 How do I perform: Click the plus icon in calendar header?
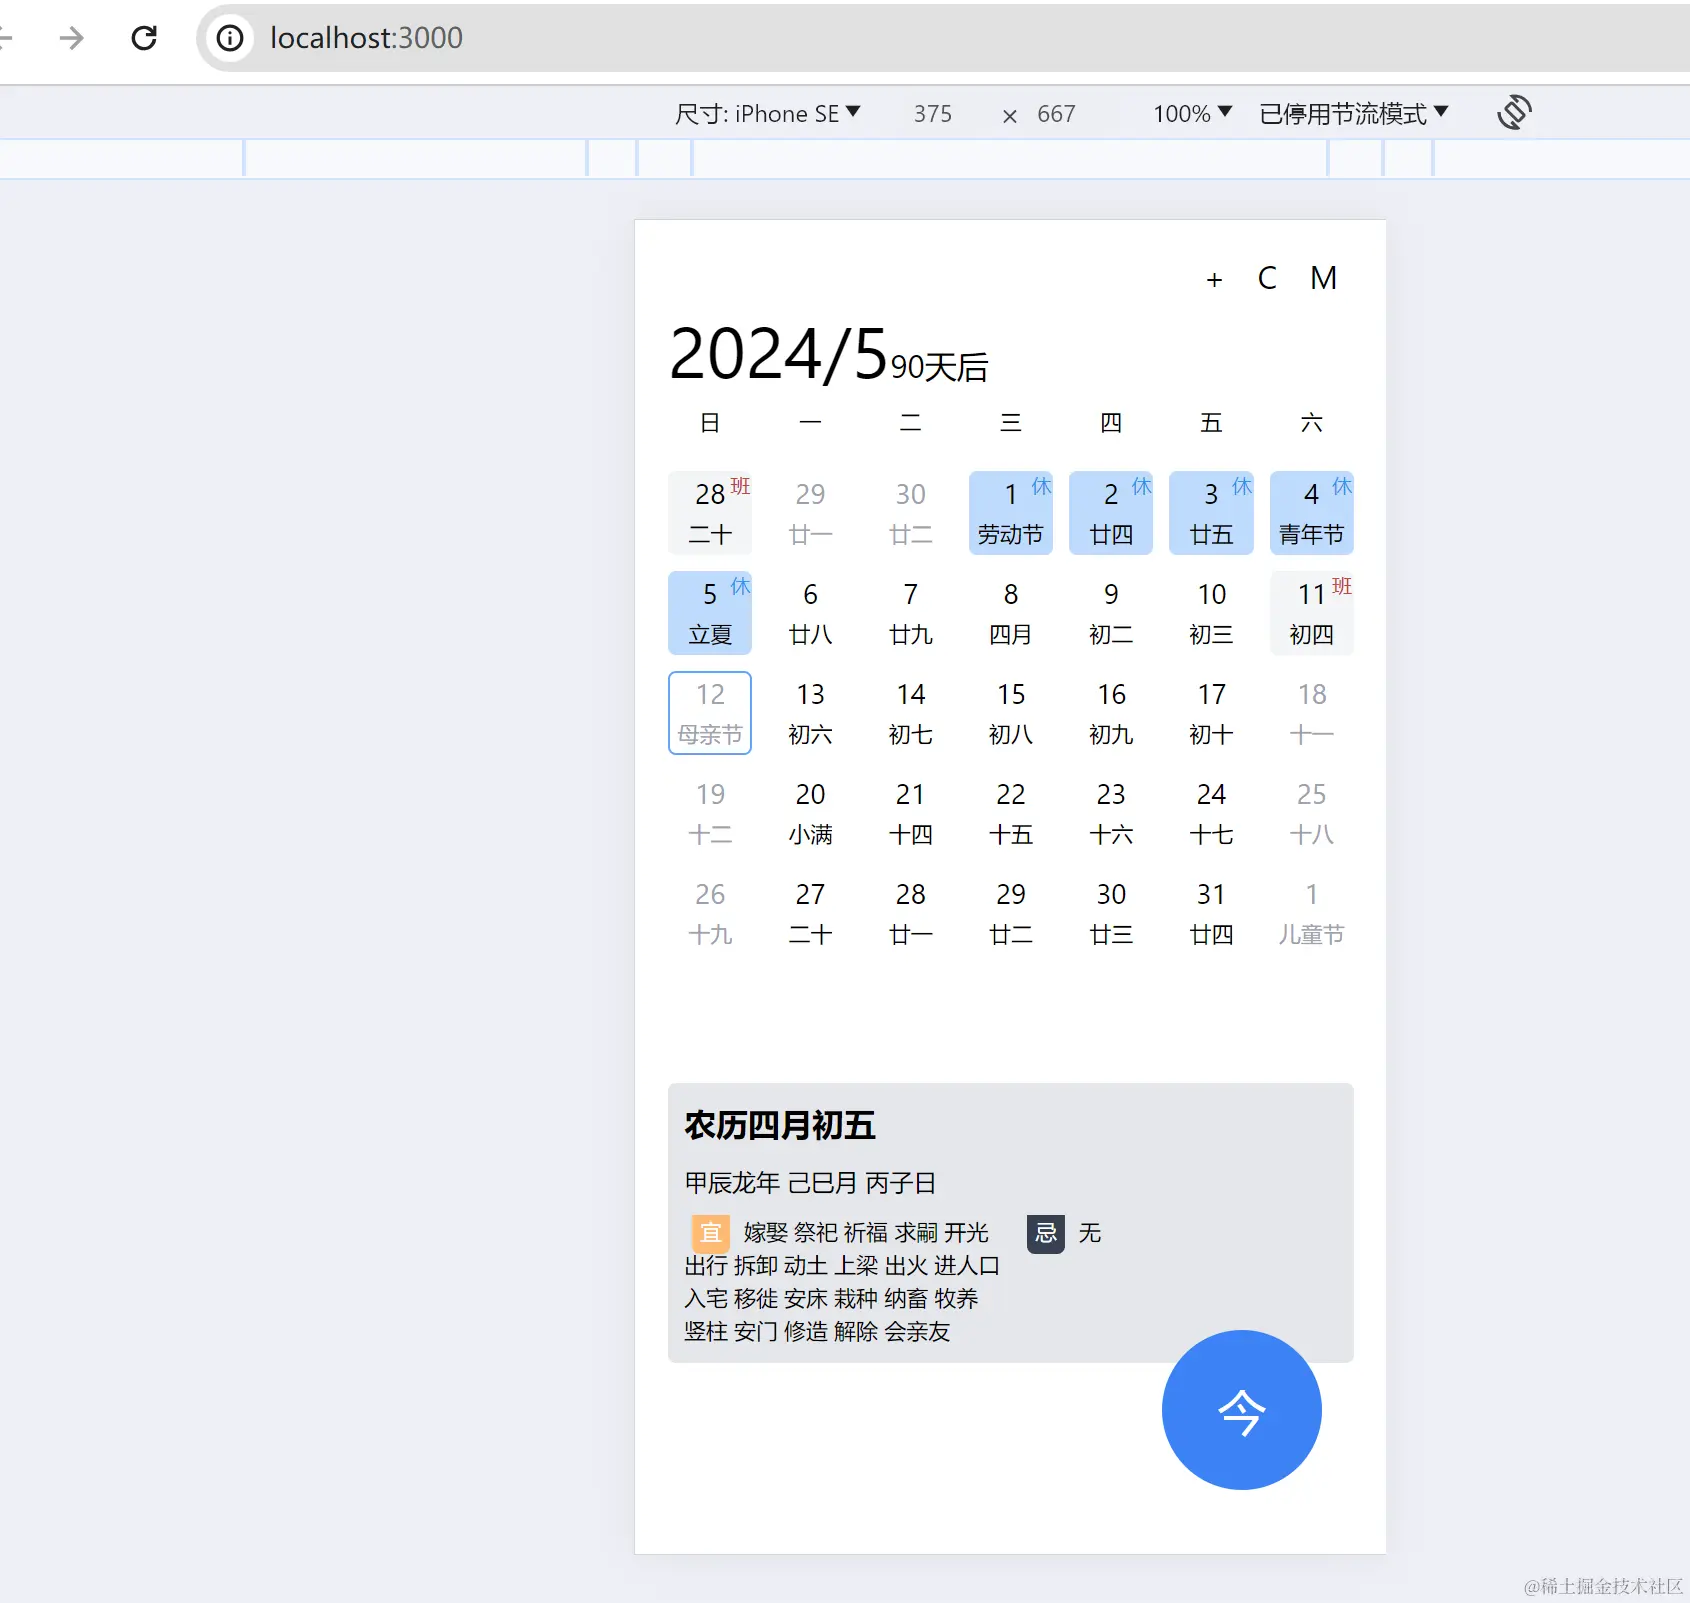1214,279
